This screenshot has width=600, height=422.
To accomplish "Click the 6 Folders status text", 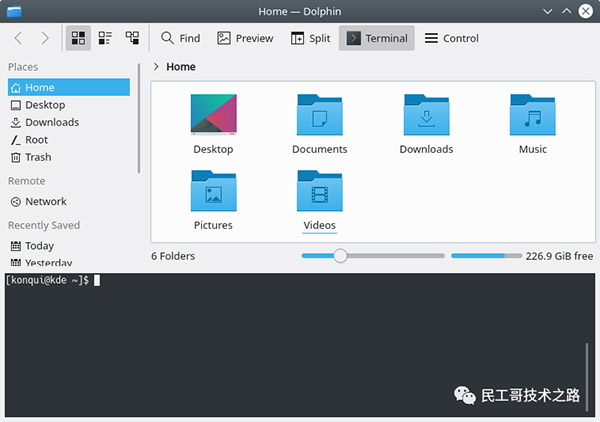I will click(173, 256).
